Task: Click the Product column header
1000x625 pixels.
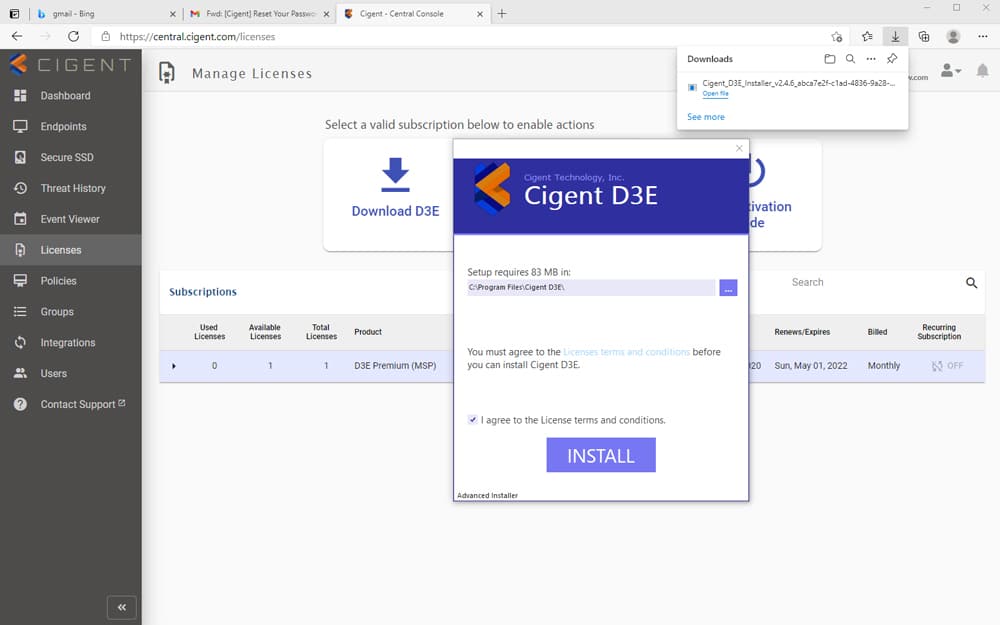Action: pyautogui.click(x=368, y=332)
